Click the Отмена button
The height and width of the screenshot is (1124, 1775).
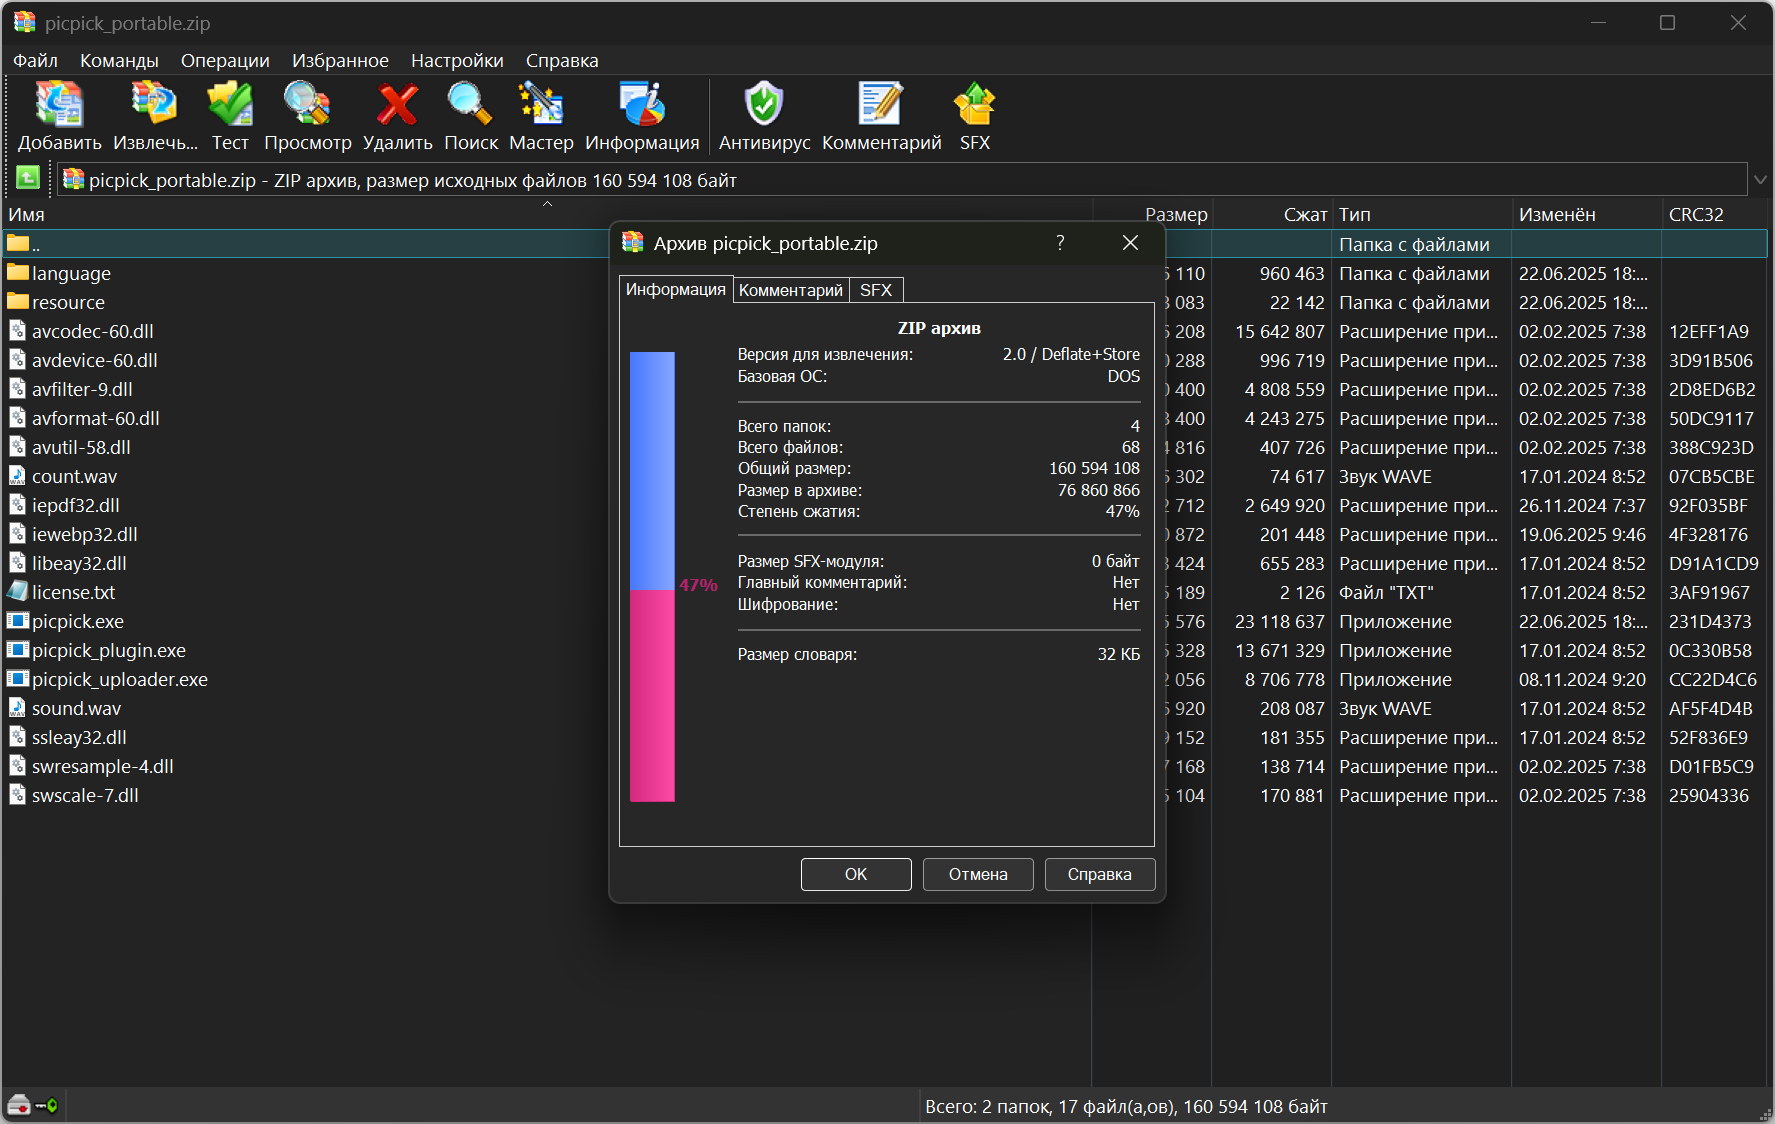coord(978,874)
